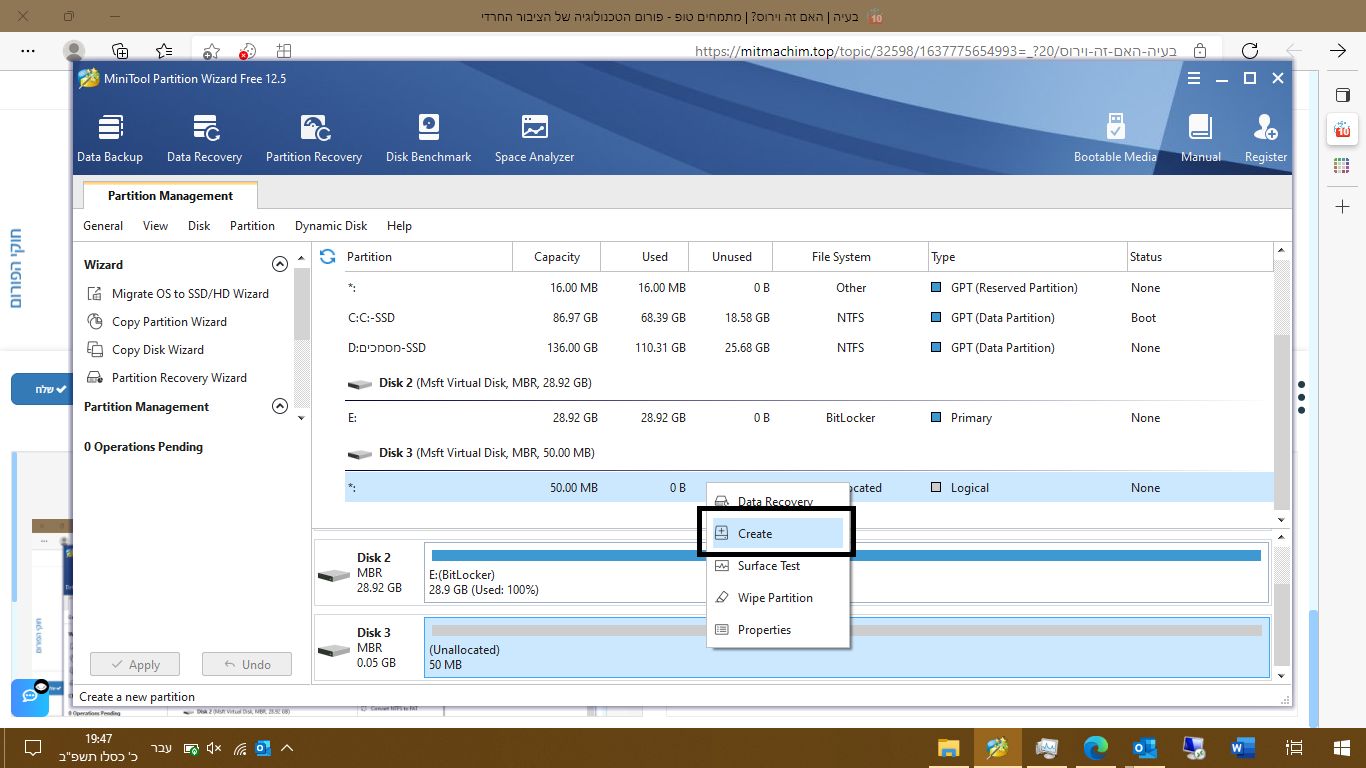Open File Explorer from the taskbar
The image size is (1366, 768).
tap(949, 748)
